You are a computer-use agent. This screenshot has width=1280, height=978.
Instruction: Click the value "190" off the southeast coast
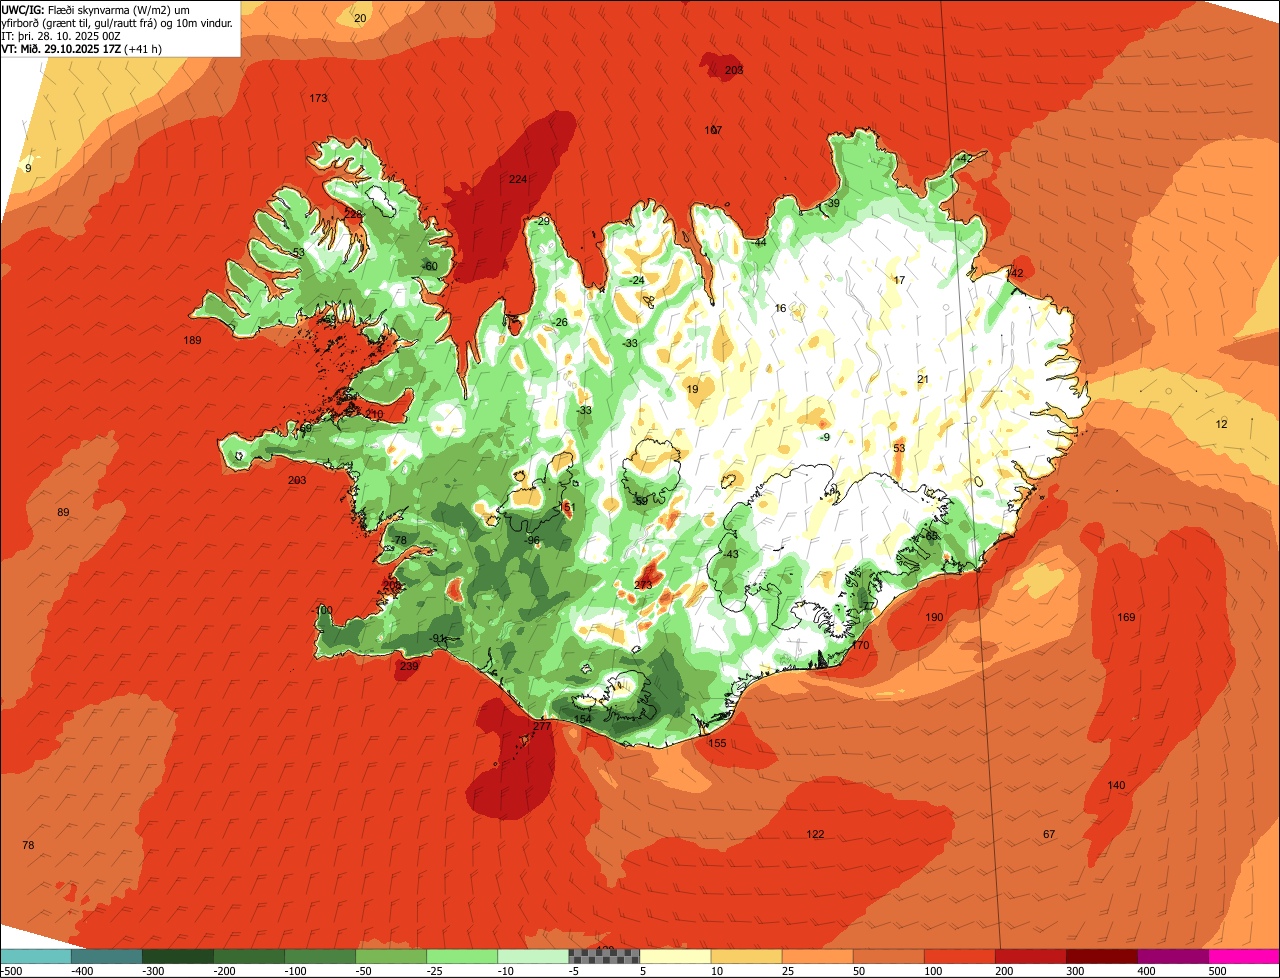[934, 617]
